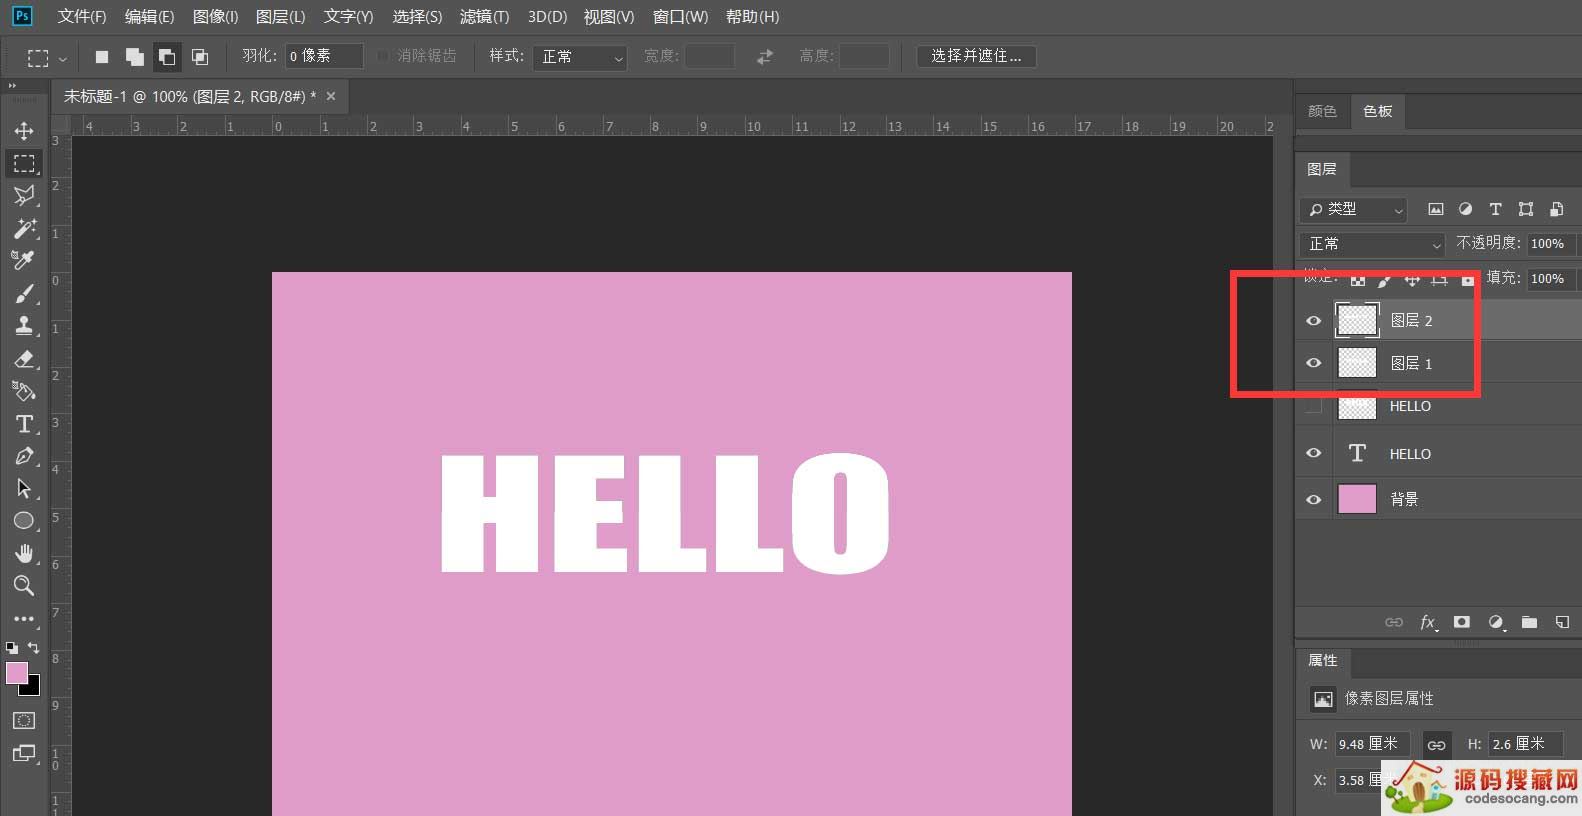
Task: Filter layers by smart objects icon
Action: pyautogui.click(x=1556, y=209)
